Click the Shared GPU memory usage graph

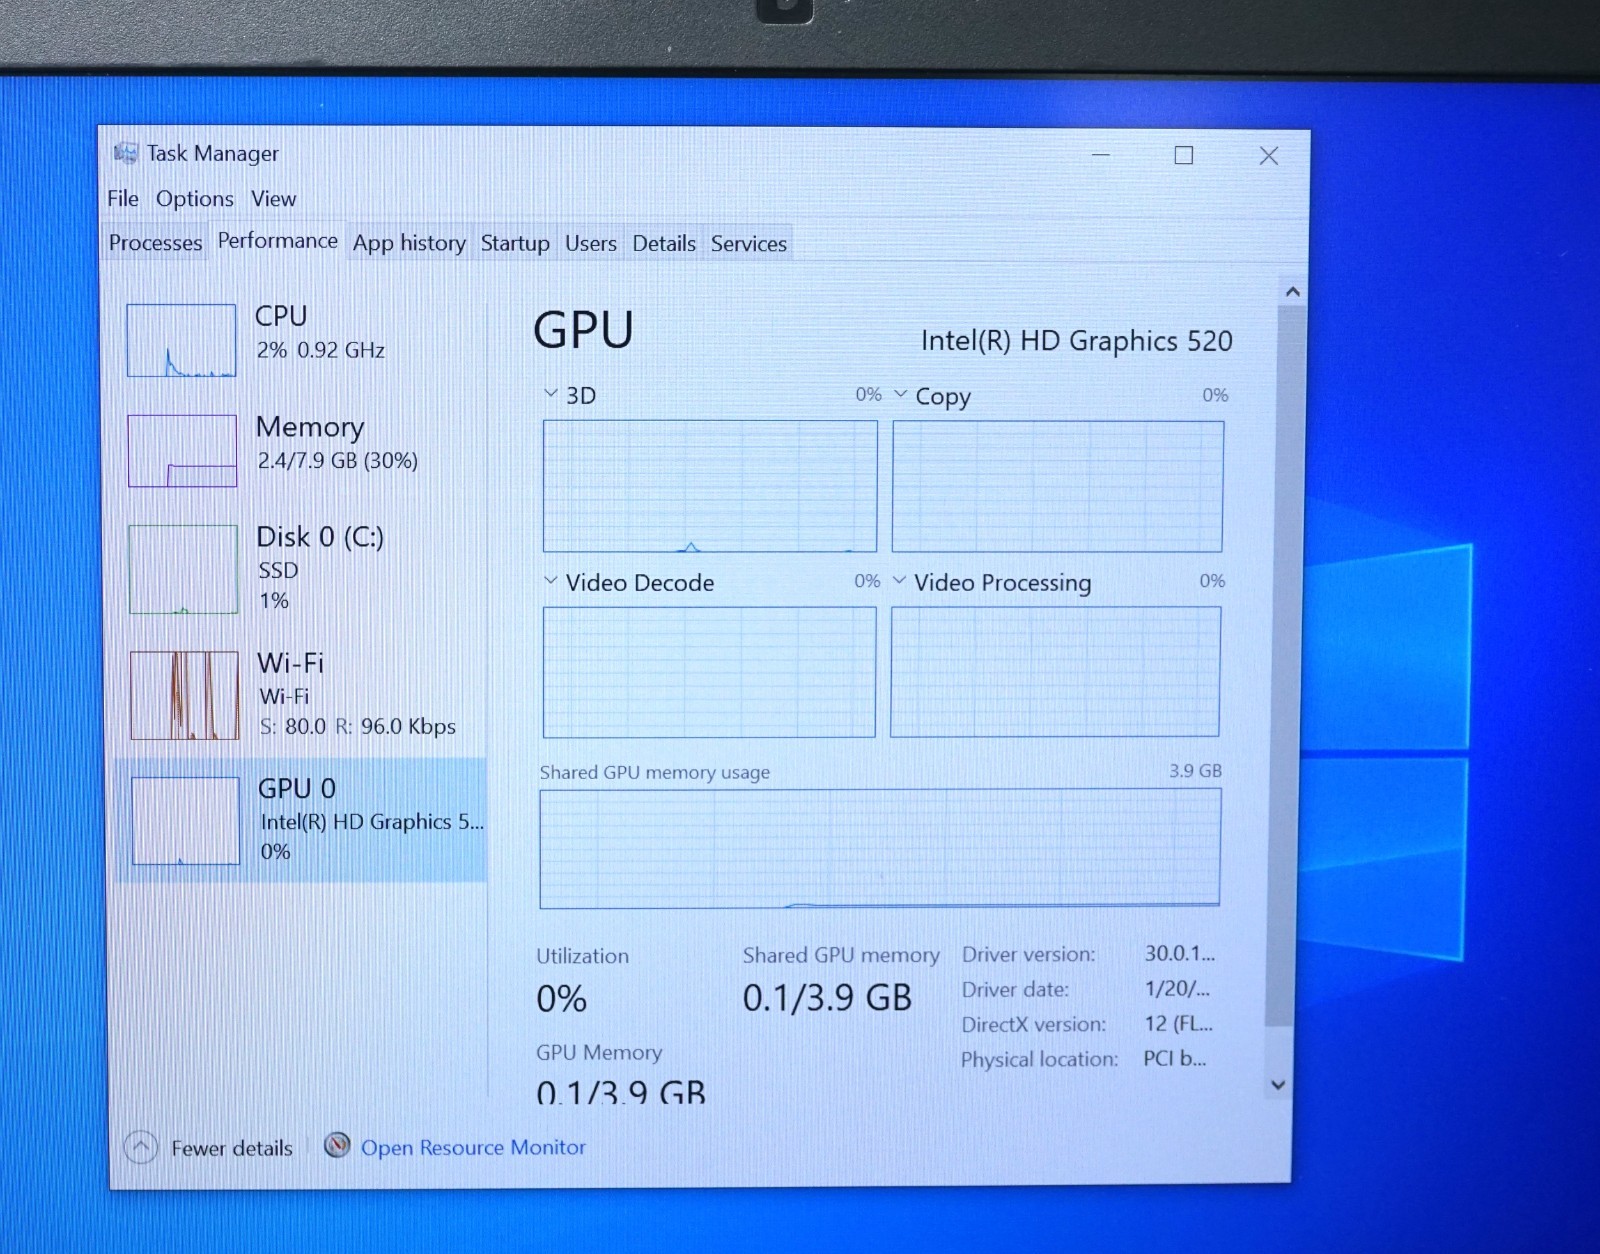[880, 848]
